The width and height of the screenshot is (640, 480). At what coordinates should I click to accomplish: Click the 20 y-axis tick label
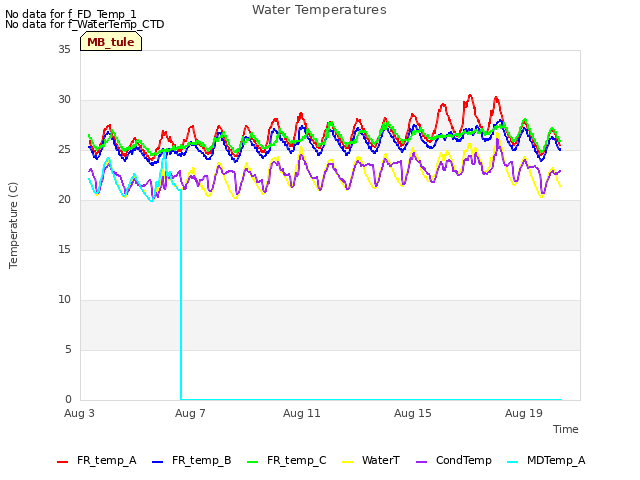[x=64, y=200]
